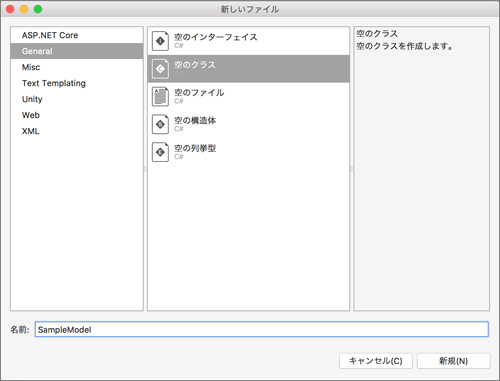Pick the Unity category
500x381 pixels.
77,99
